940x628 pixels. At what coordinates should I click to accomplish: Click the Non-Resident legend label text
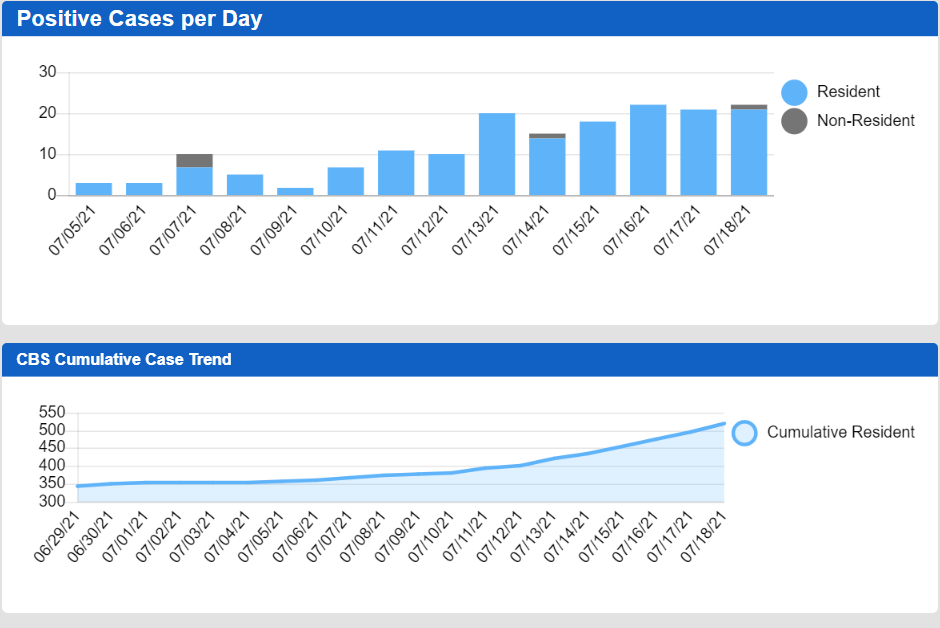(x=865, y=121)
